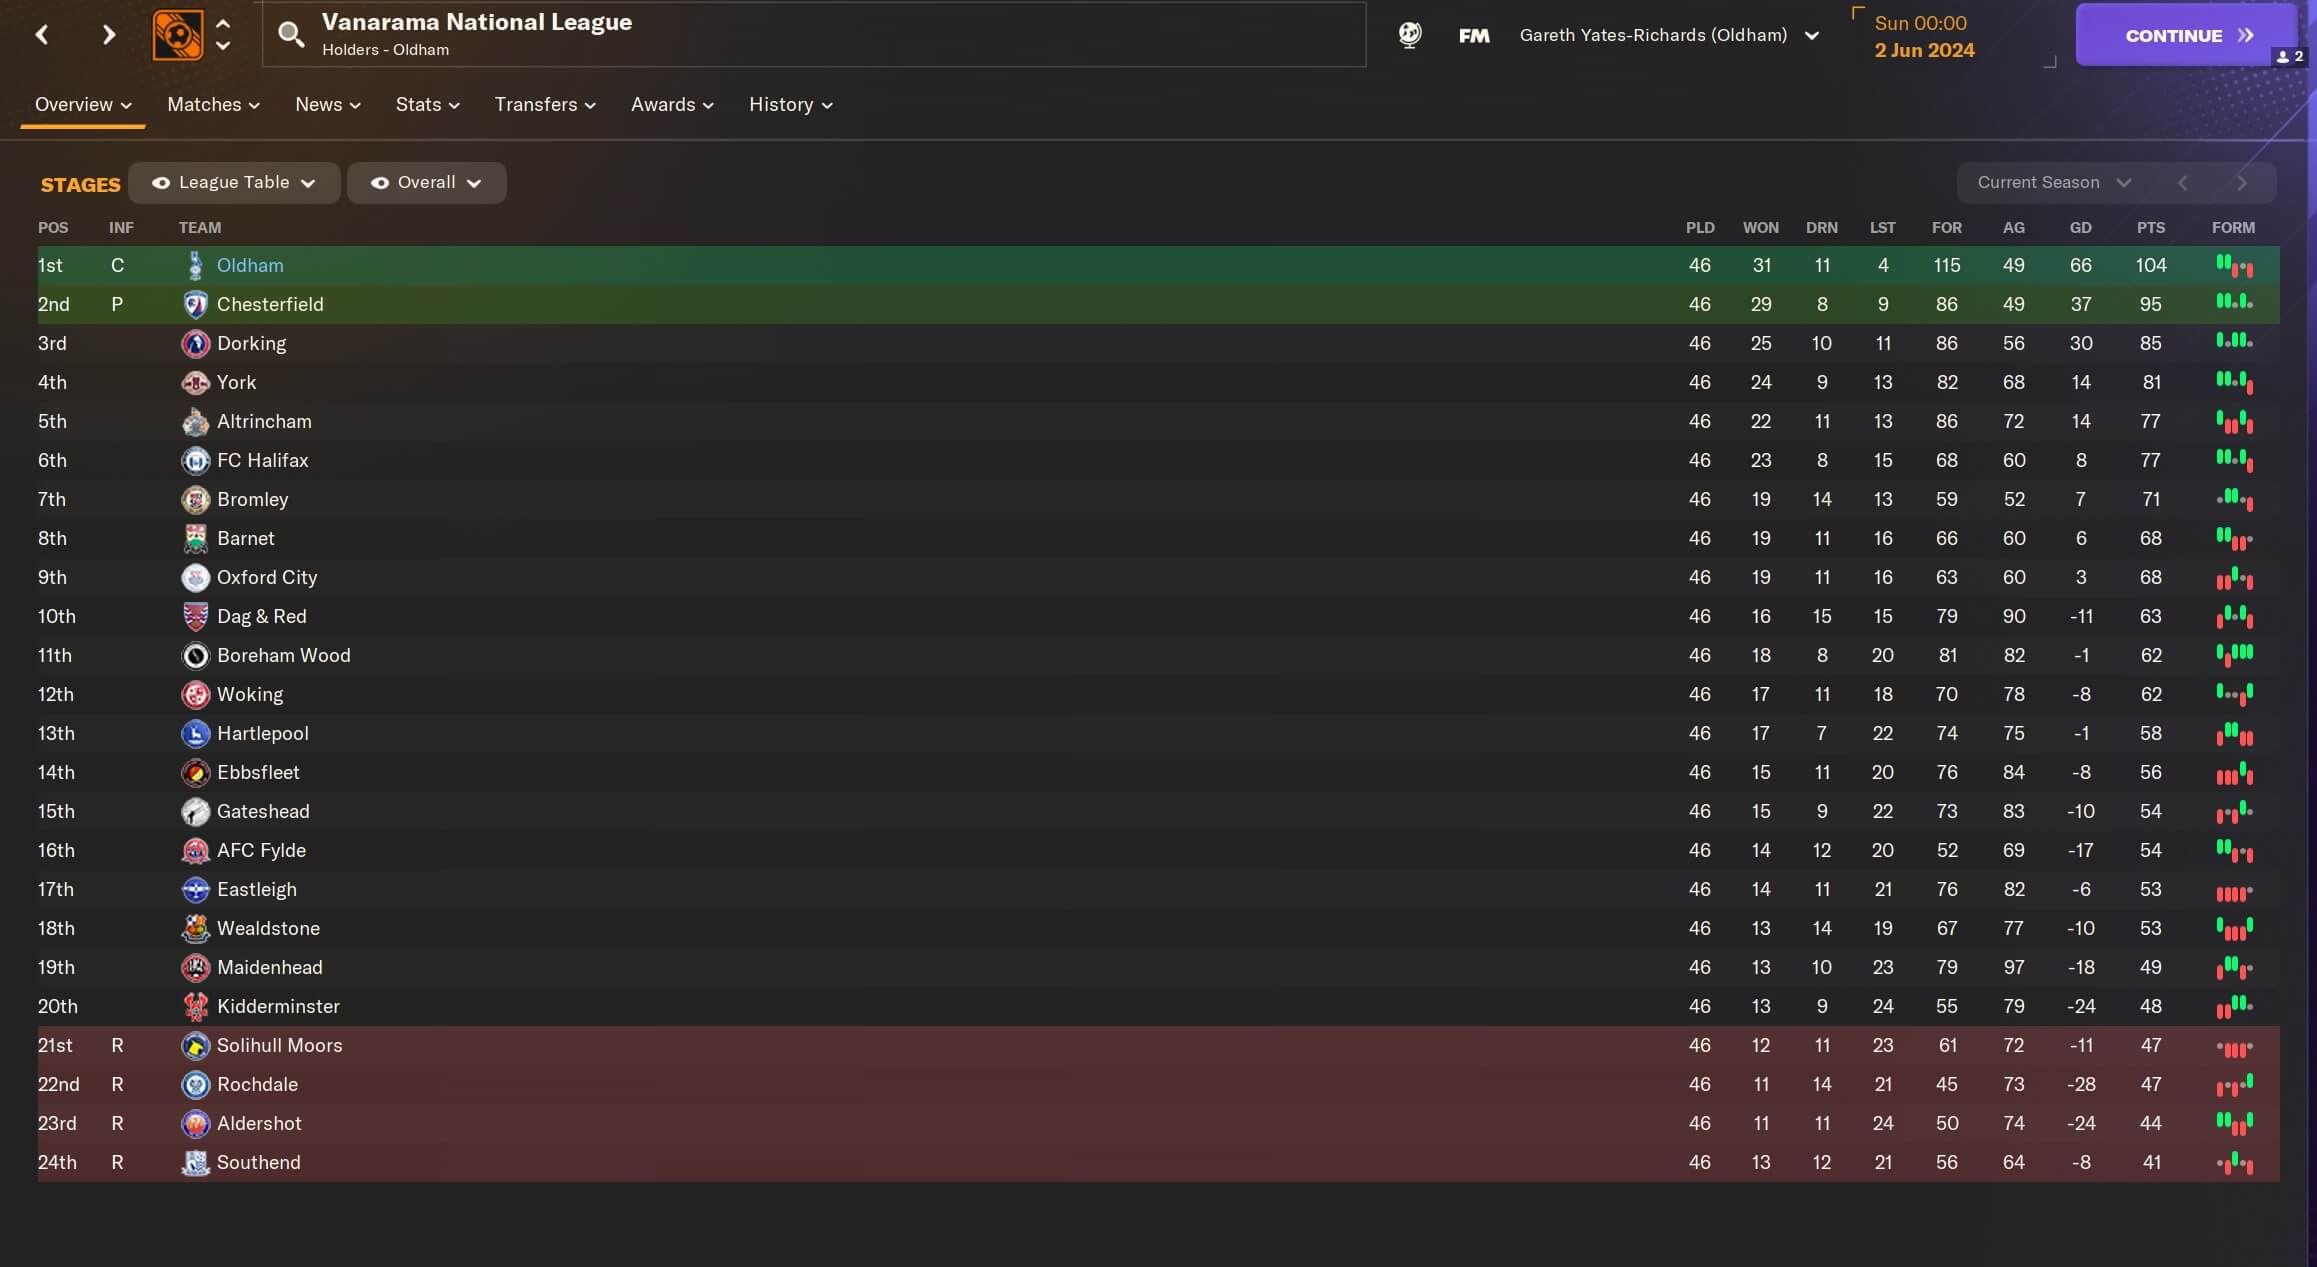Open the orange club badge menu
This screenshot has width=2317, height=1267.
(178, 35)
